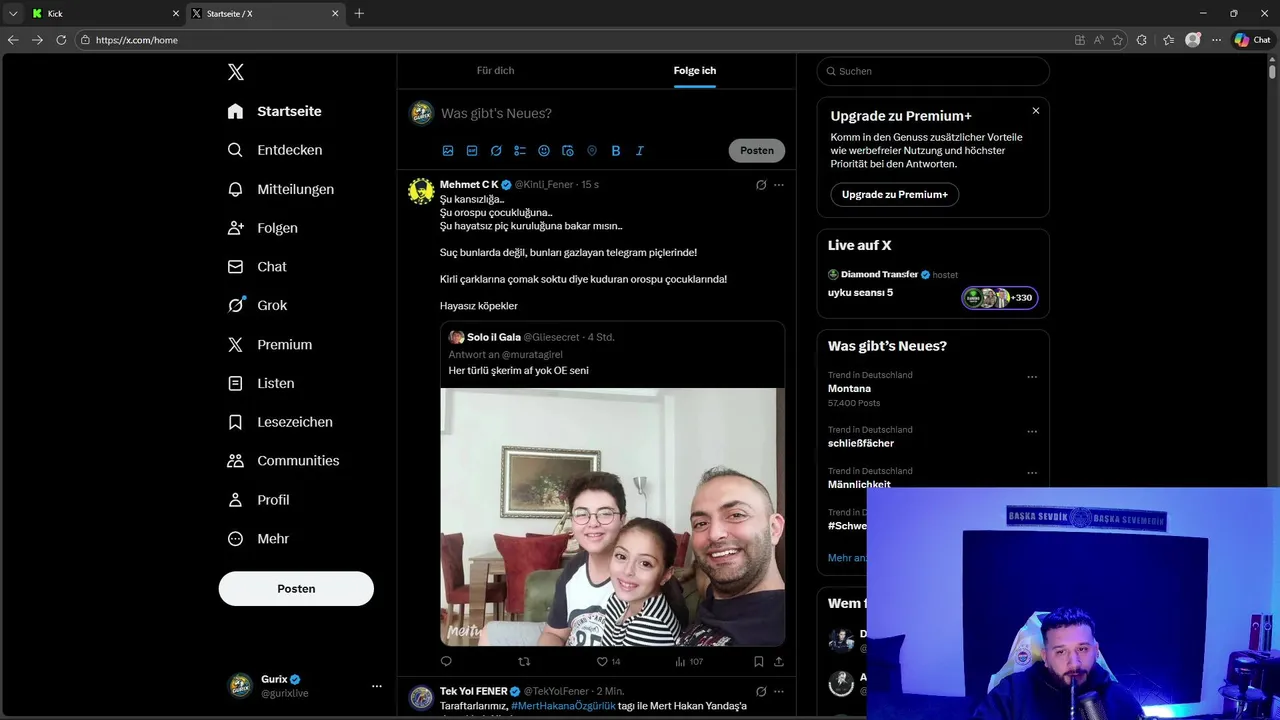This screenshot has height=720, width=1280.
Task: Open Copilot Chat in browser toolbar
Action: 1253,40
